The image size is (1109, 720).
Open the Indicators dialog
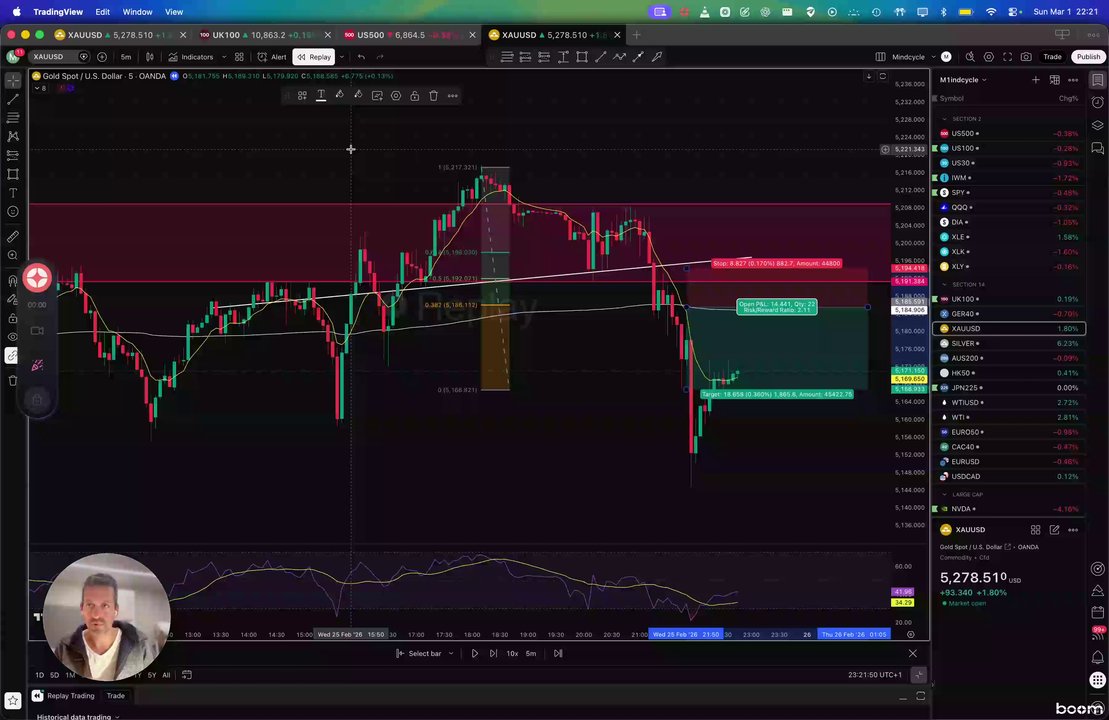click(x=190, y=57)
